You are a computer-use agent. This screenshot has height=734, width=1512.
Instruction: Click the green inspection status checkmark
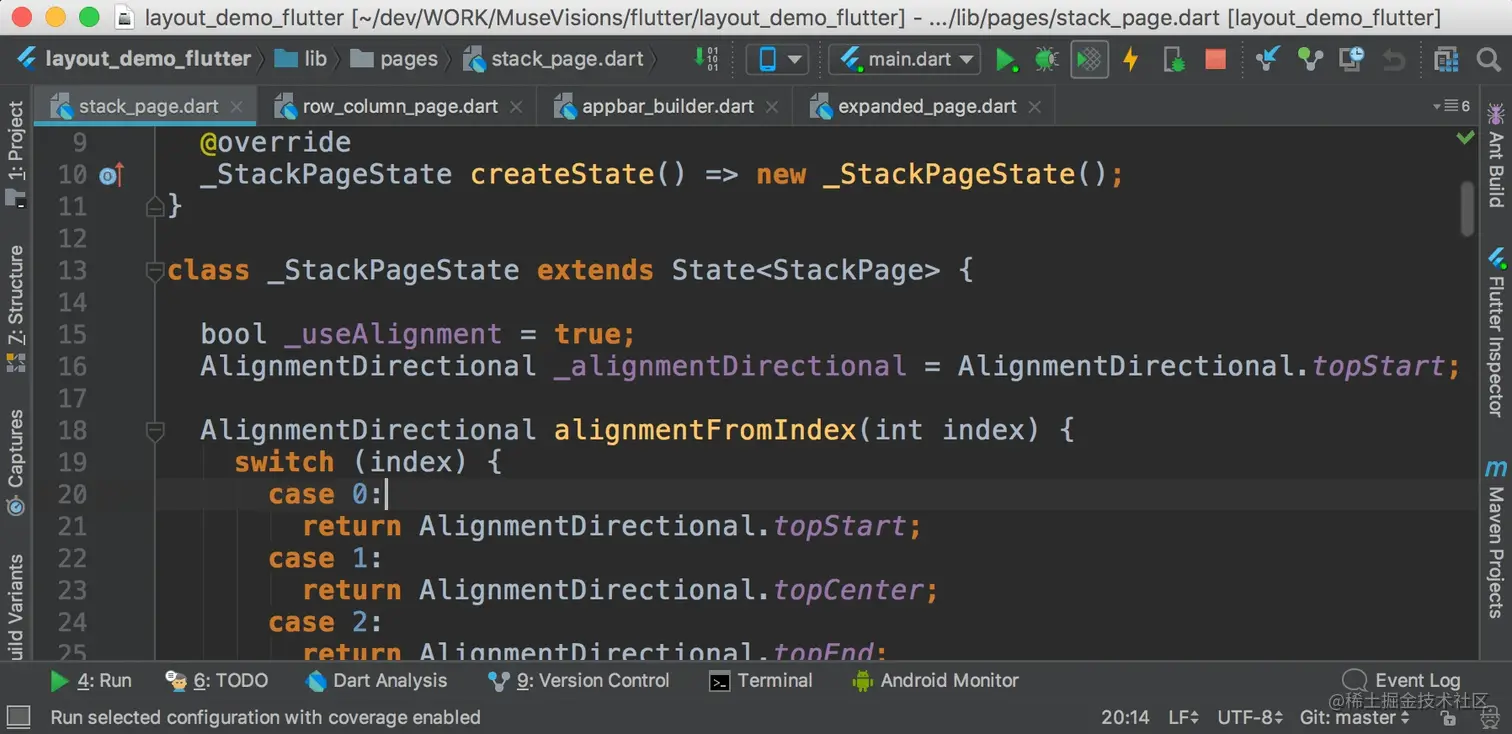(x=1465, y=137)
